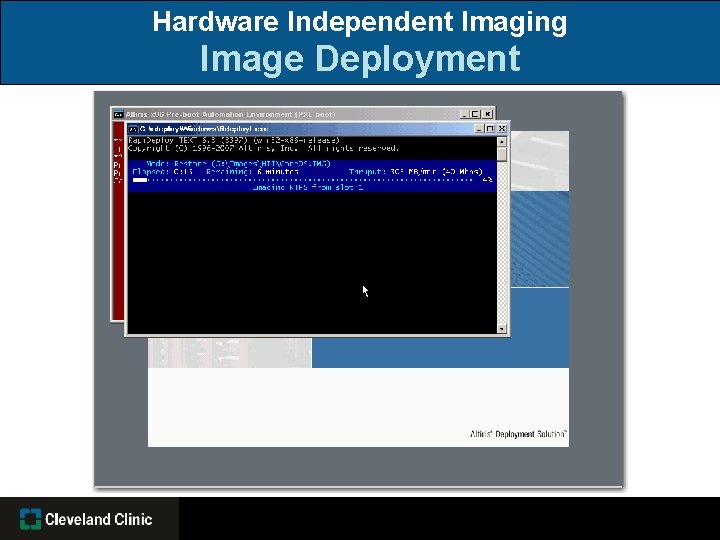Click the Copyright Altiris, Inc. line

point(264,148)
